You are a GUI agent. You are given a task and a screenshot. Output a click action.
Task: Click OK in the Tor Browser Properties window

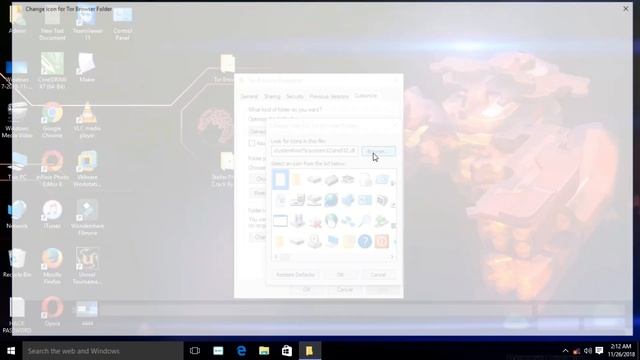[x=307, y=289]
